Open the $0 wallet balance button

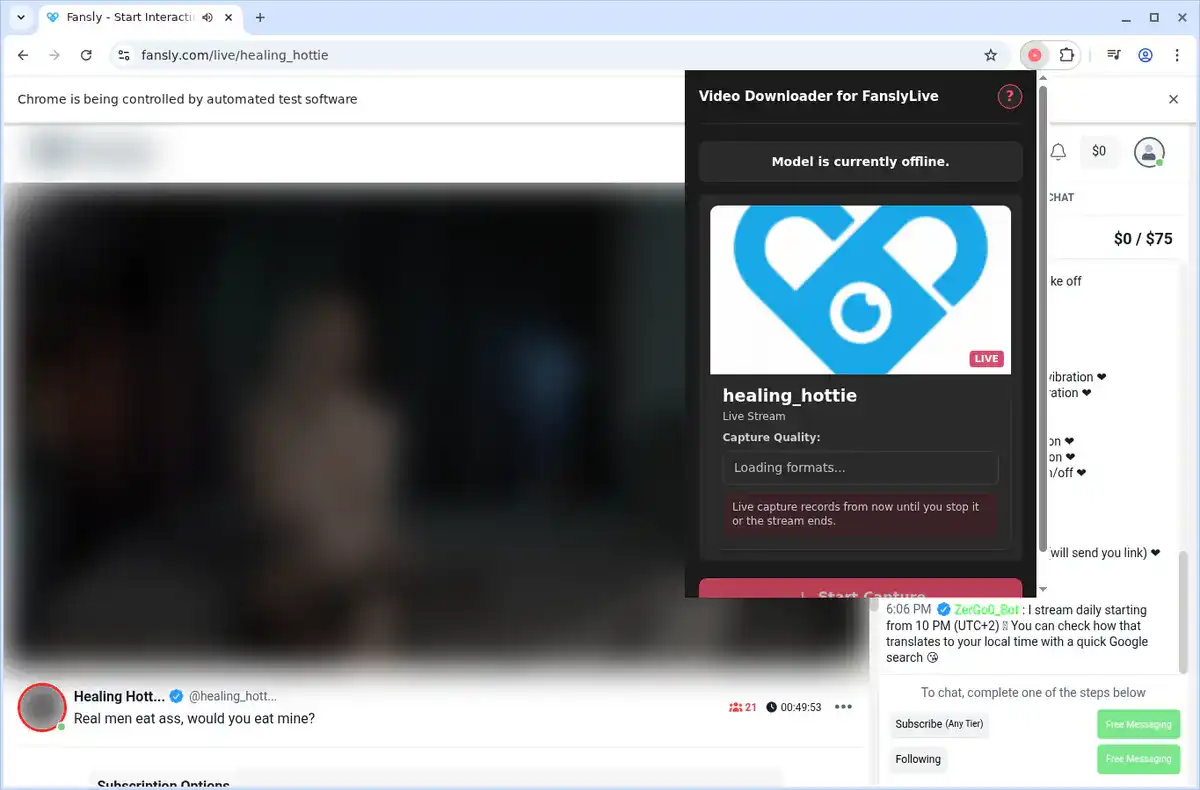[x=1099, y=151]
